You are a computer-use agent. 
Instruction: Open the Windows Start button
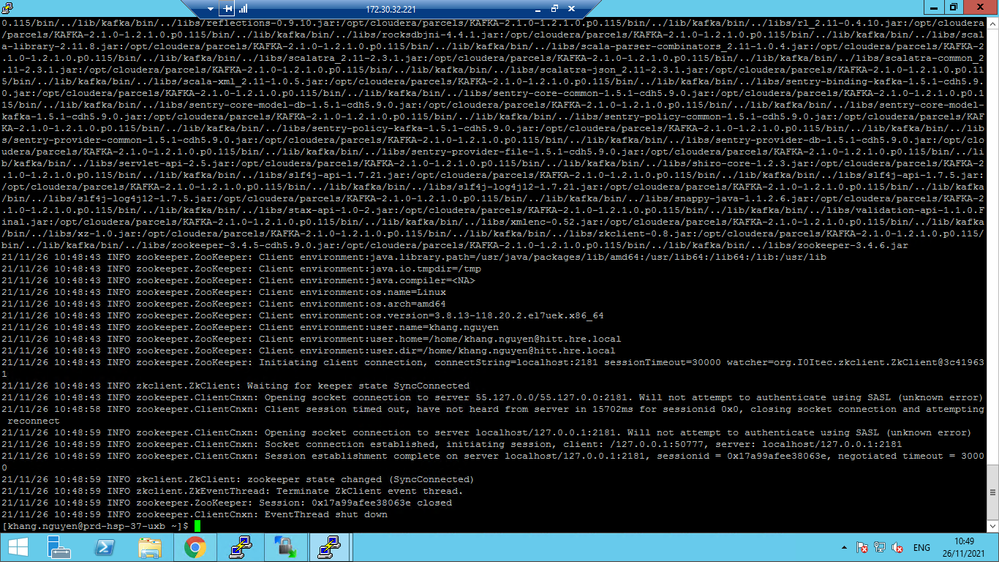coord(18,547)
